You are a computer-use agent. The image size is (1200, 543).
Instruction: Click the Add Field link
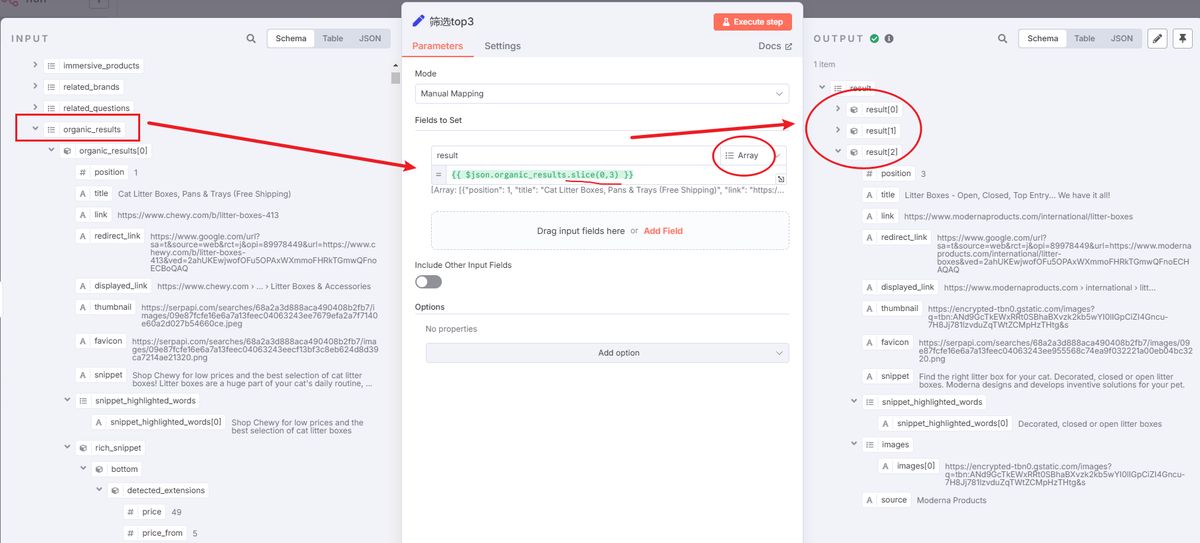[x=663, y=231]
